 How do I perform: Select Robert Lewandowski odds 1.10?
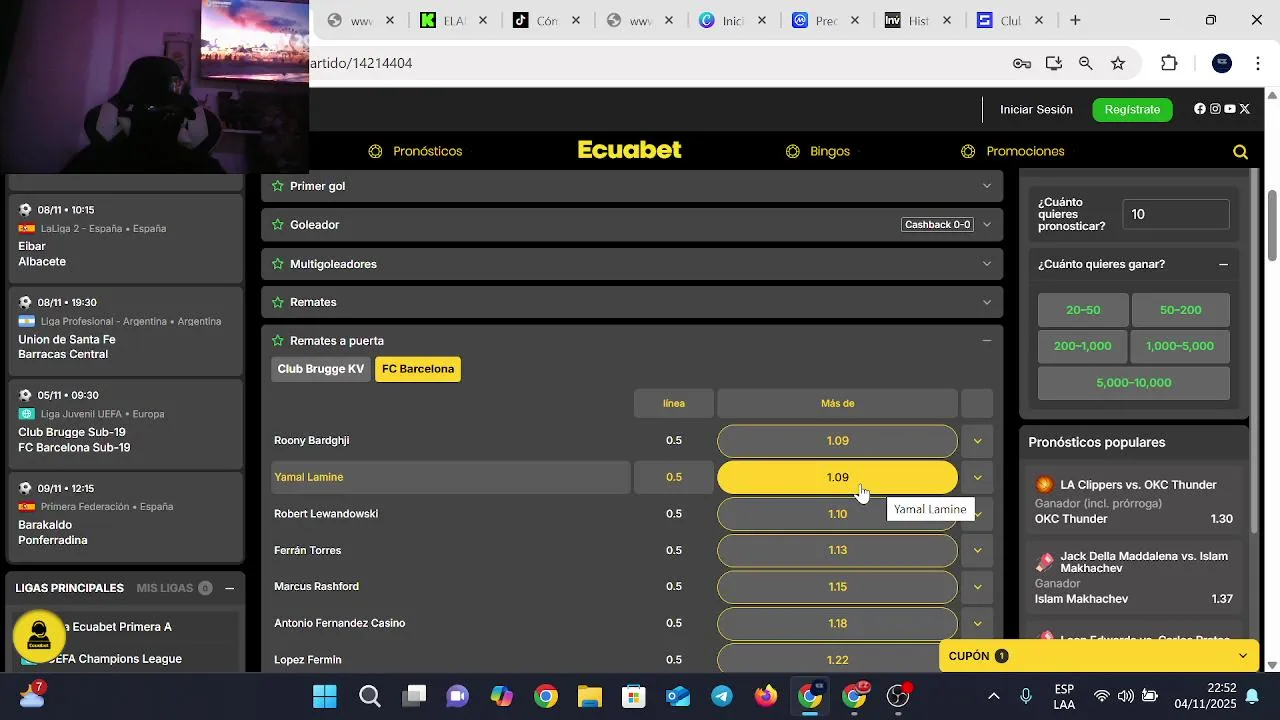pos(837,514)
